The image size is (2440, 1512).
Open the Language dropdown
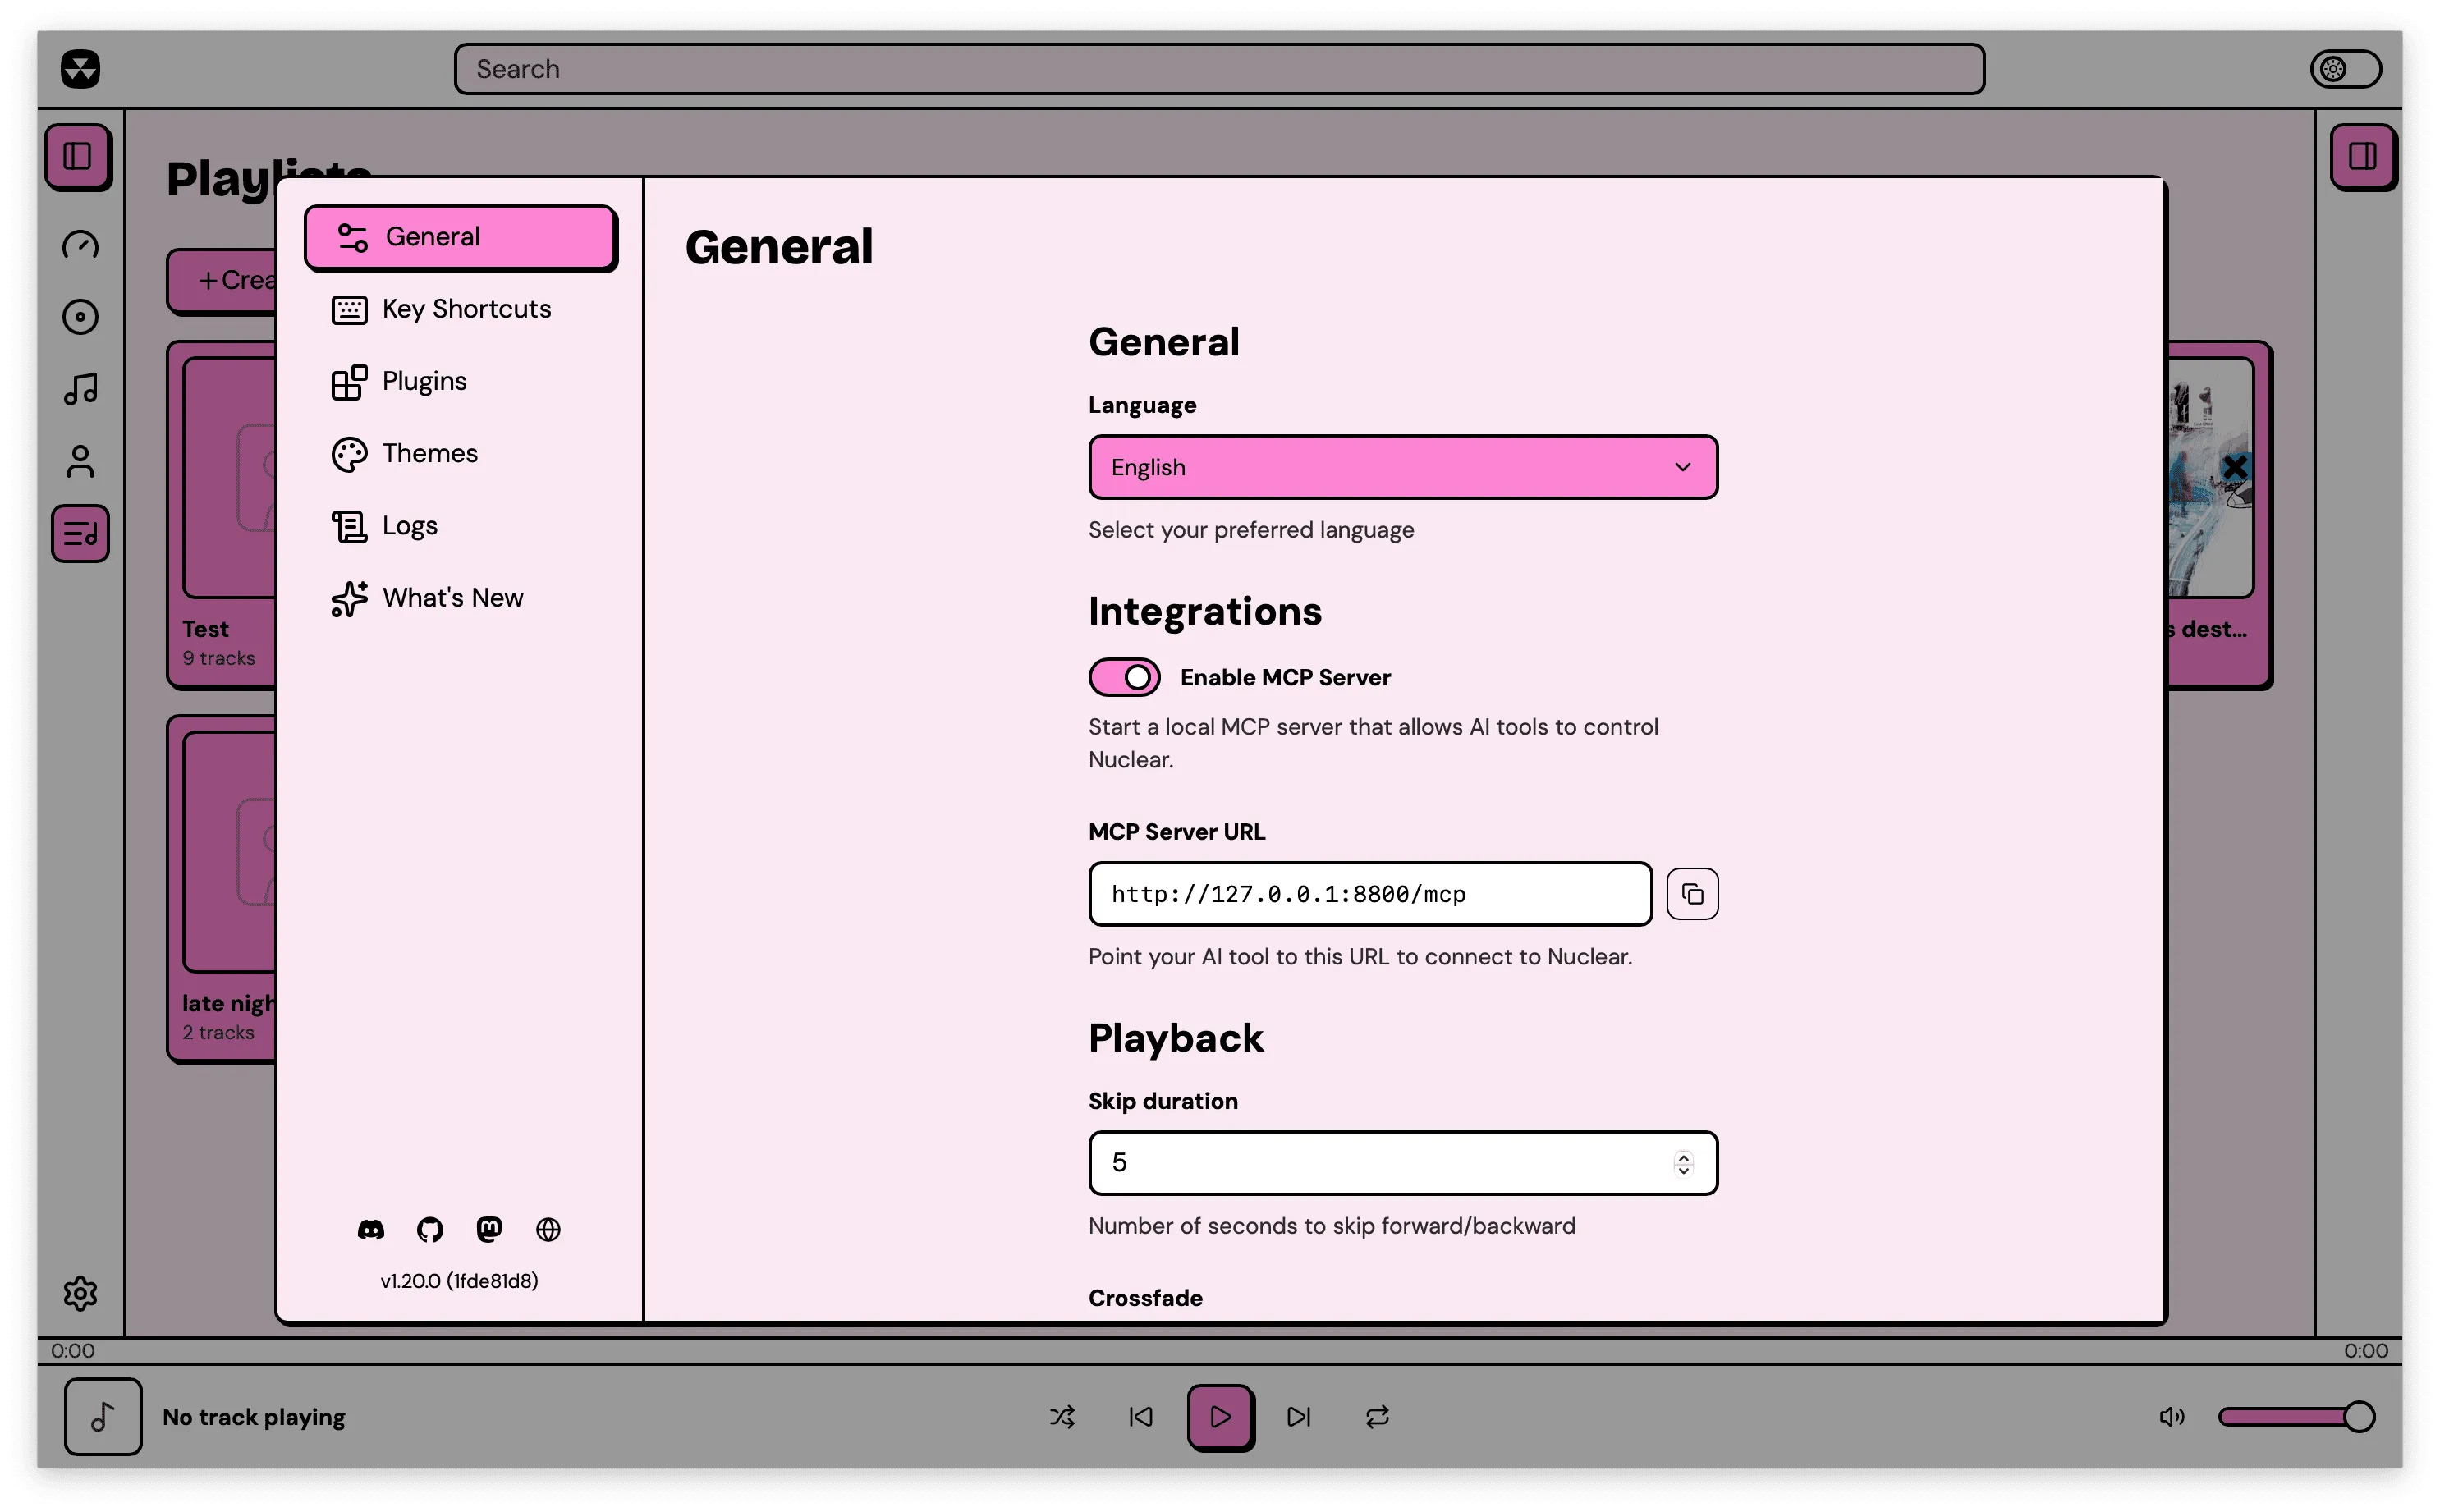tap(1402, 467)
